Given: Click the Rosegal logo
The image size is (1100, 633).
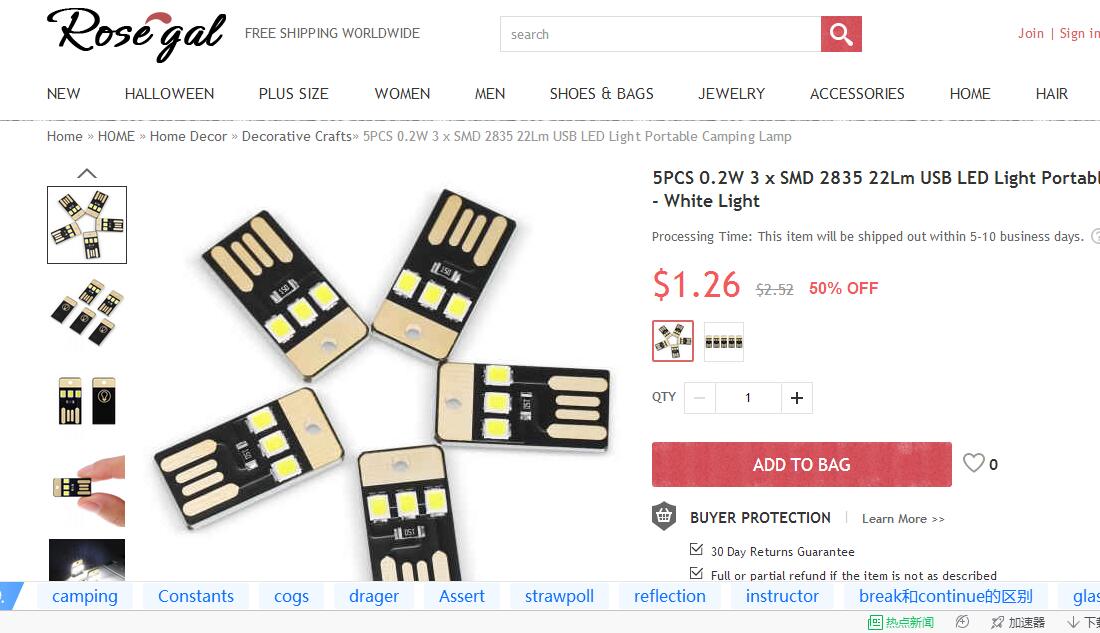Looking at the screenshot, I should (x=136, y=34).
